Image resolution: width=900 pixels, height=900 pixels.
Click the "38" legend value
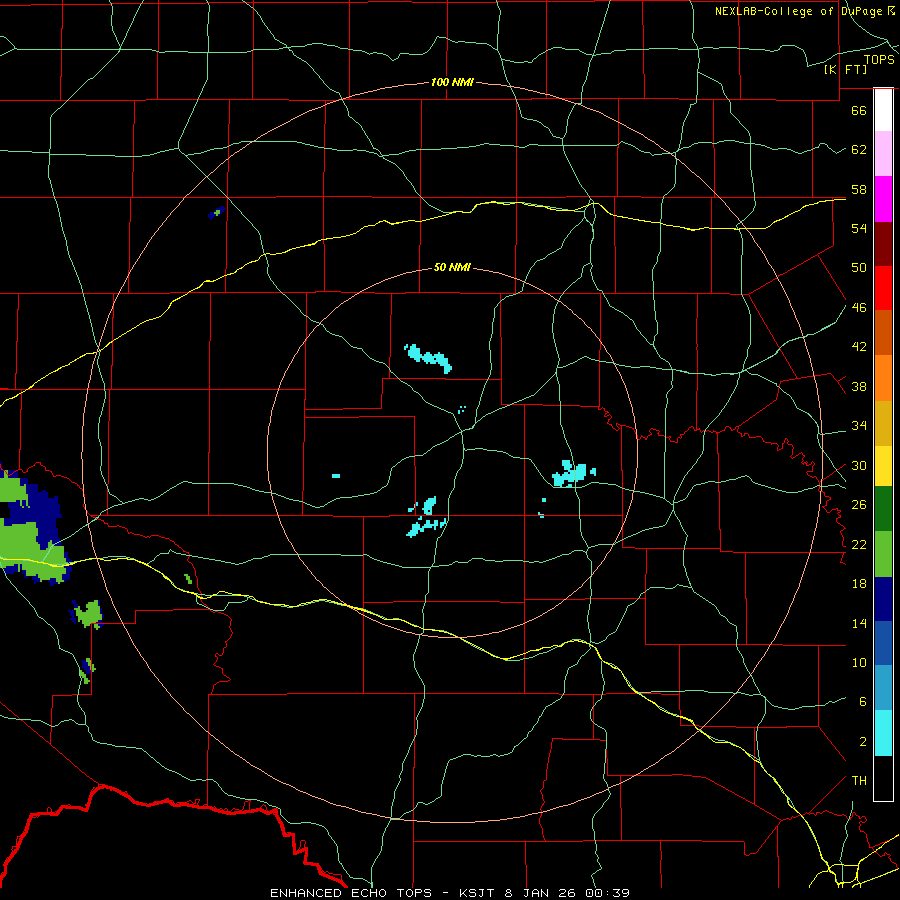859,387
